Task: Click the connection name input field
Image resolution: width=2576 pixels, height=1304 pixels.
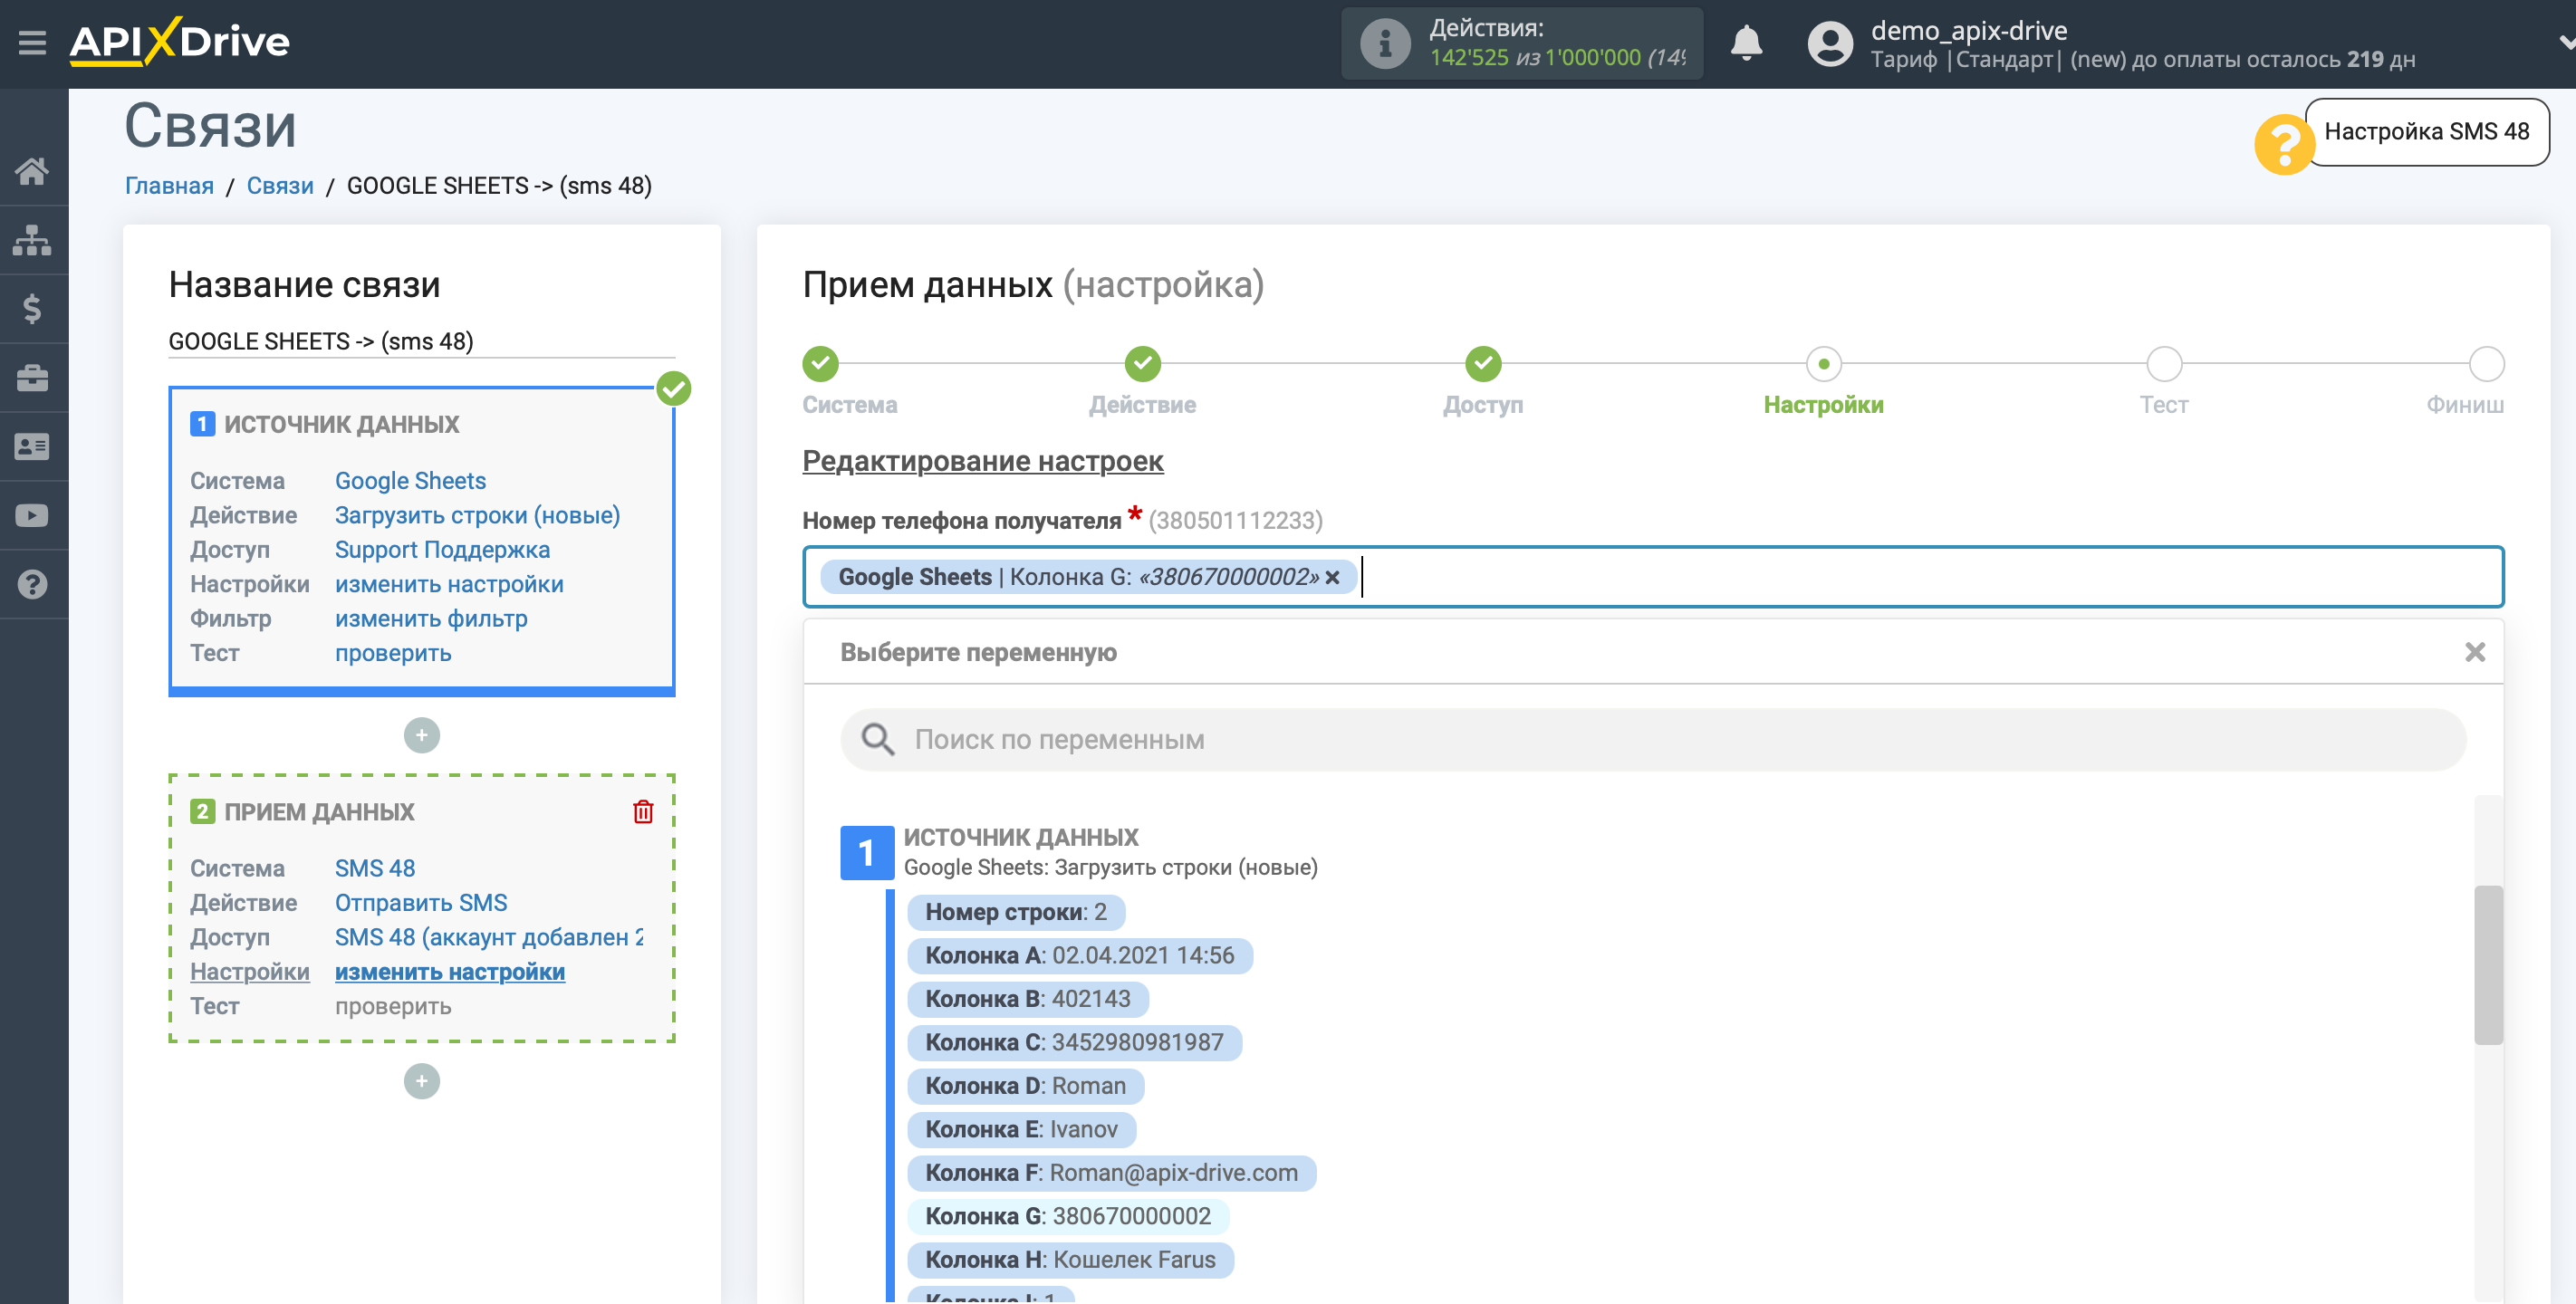Action: (422, 341)
